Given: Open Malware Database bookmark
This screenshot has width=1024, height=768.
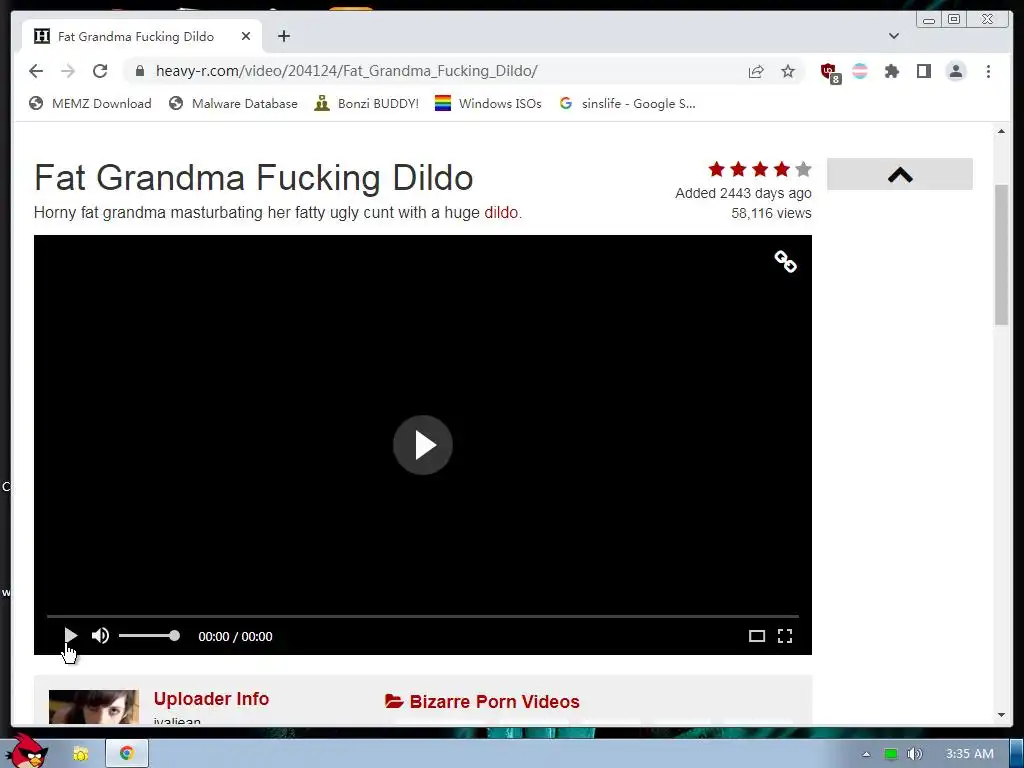Looking at the screenshot, I should (x=233, y=103).
